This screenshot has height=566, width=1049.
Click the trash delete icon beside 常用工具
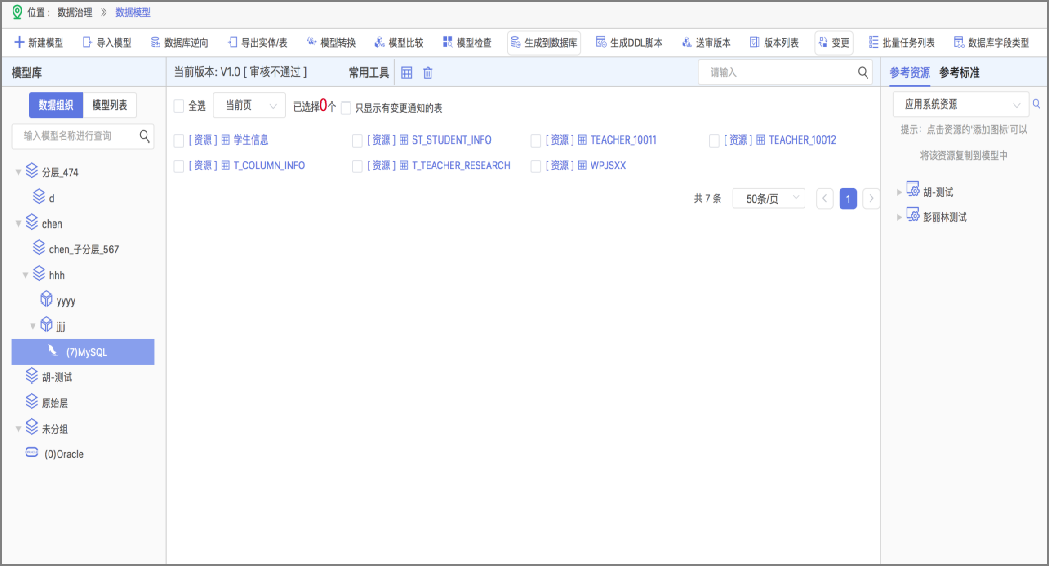click(428, 73)
